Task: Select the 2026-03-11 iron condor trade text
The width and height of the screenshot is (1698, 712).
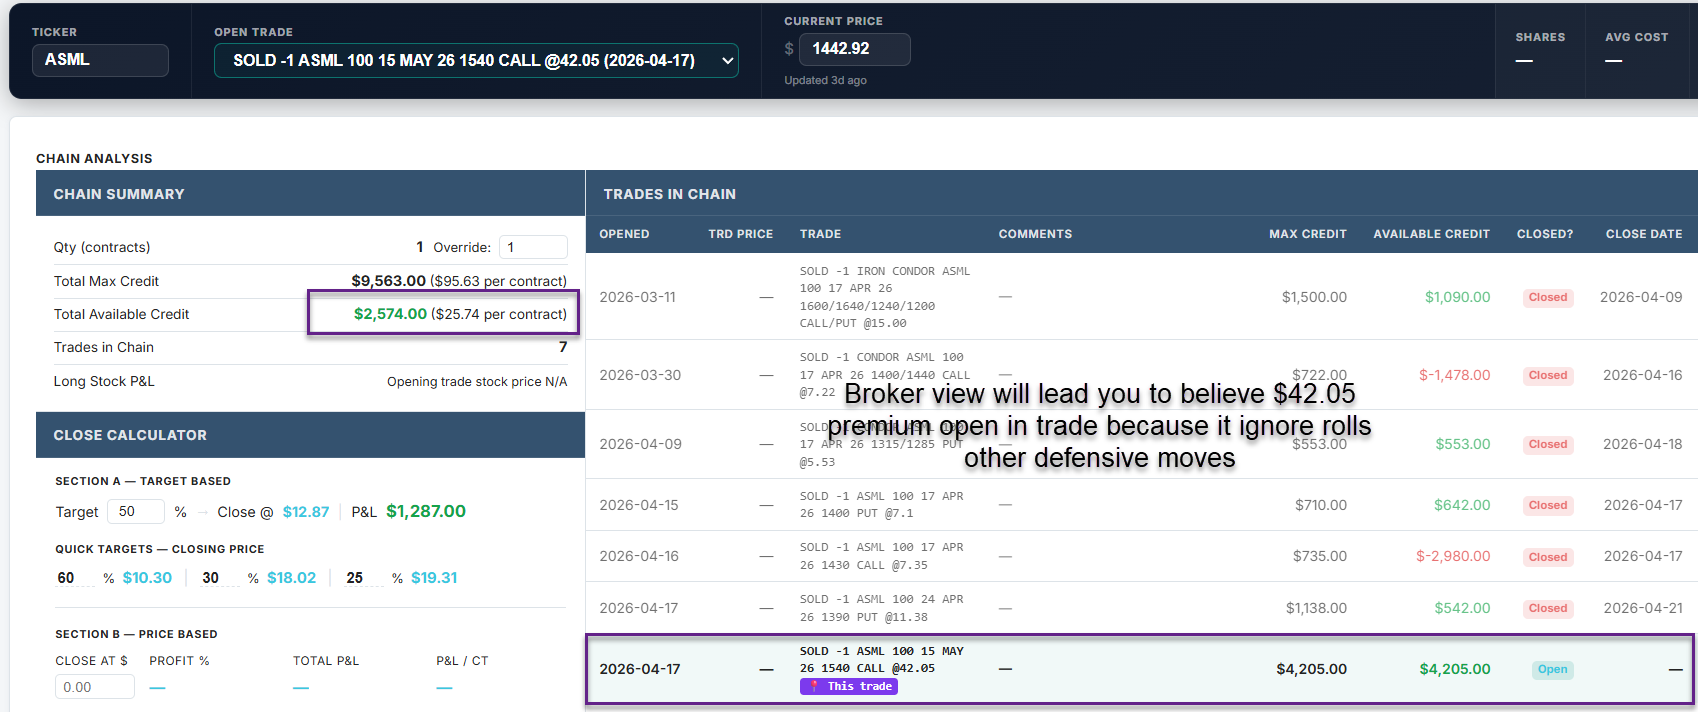Action: click(885, 297)
